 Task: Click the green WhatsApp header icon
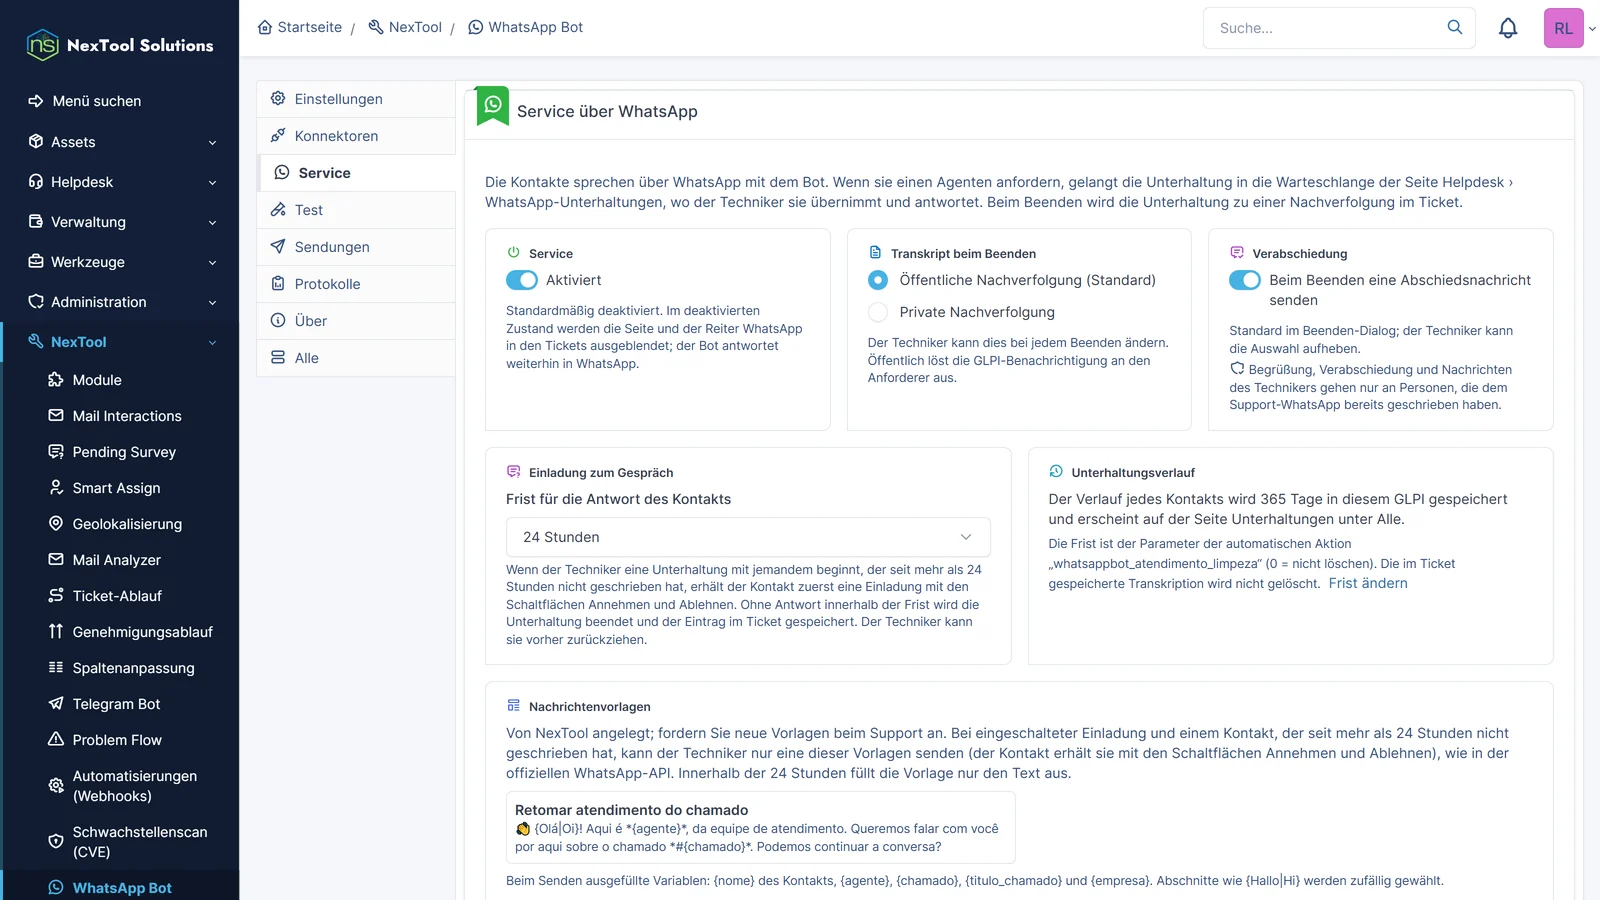pyautogui.click(x=493, y=105)
